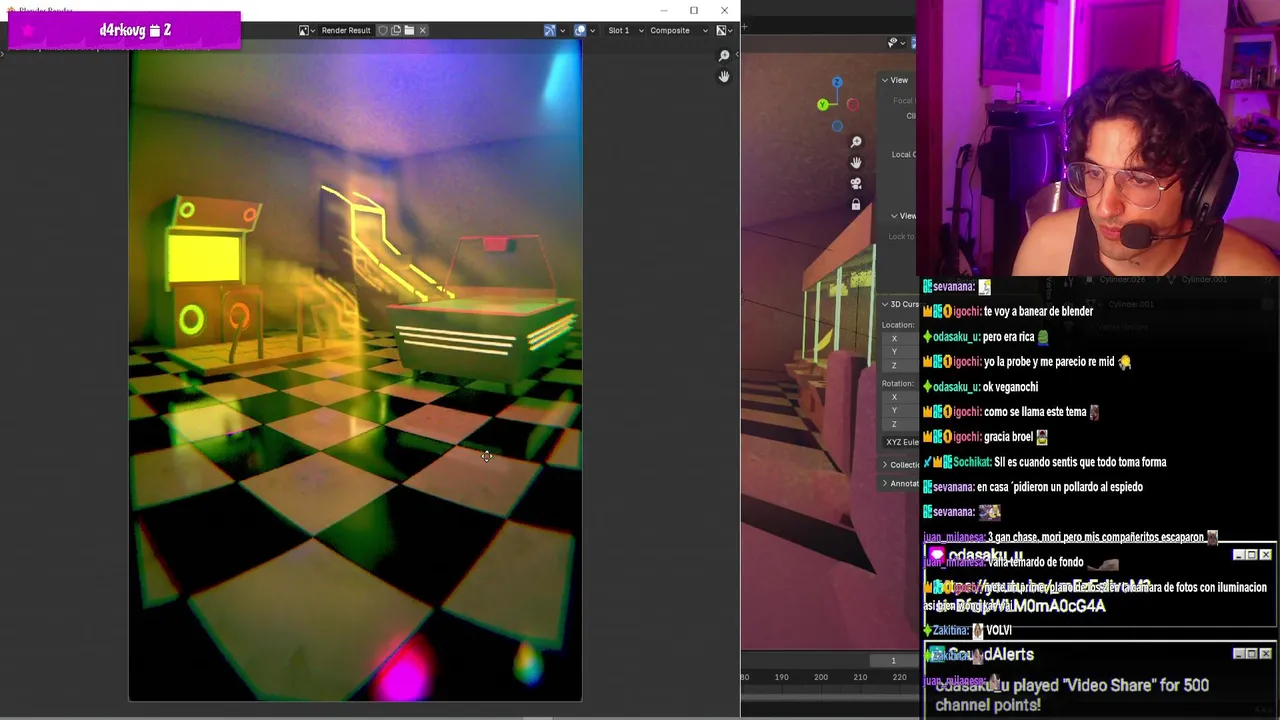Click chat message 'te voy a banear de blender'

click(x=1038, y=312)
